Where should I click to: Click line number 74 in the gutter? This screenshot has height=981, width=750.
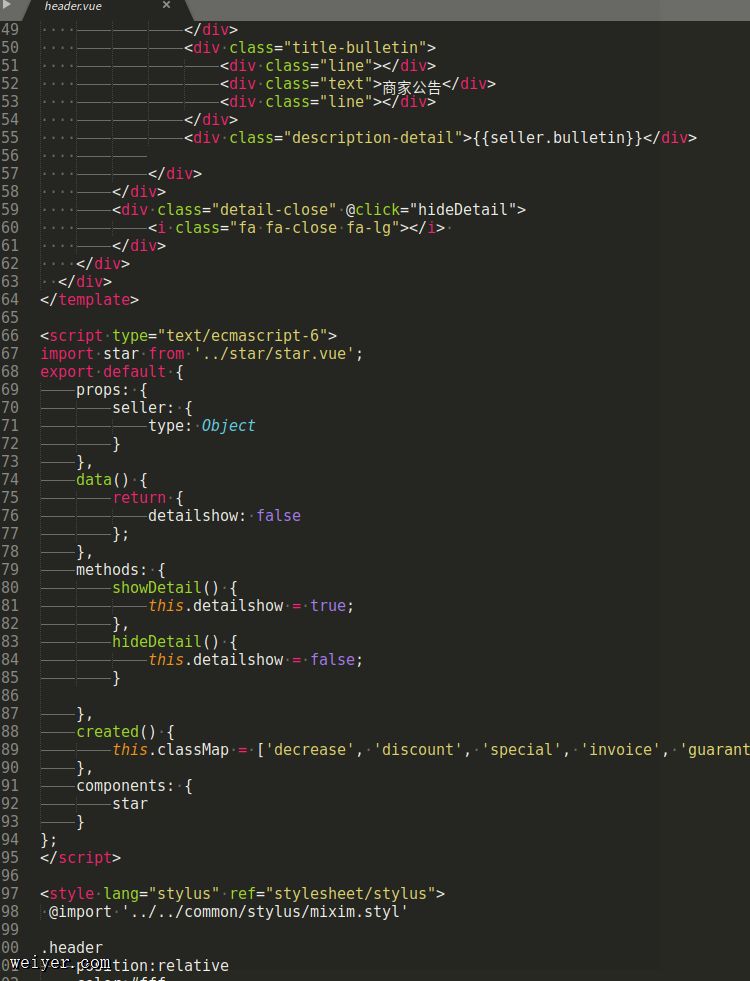(10, 479)
